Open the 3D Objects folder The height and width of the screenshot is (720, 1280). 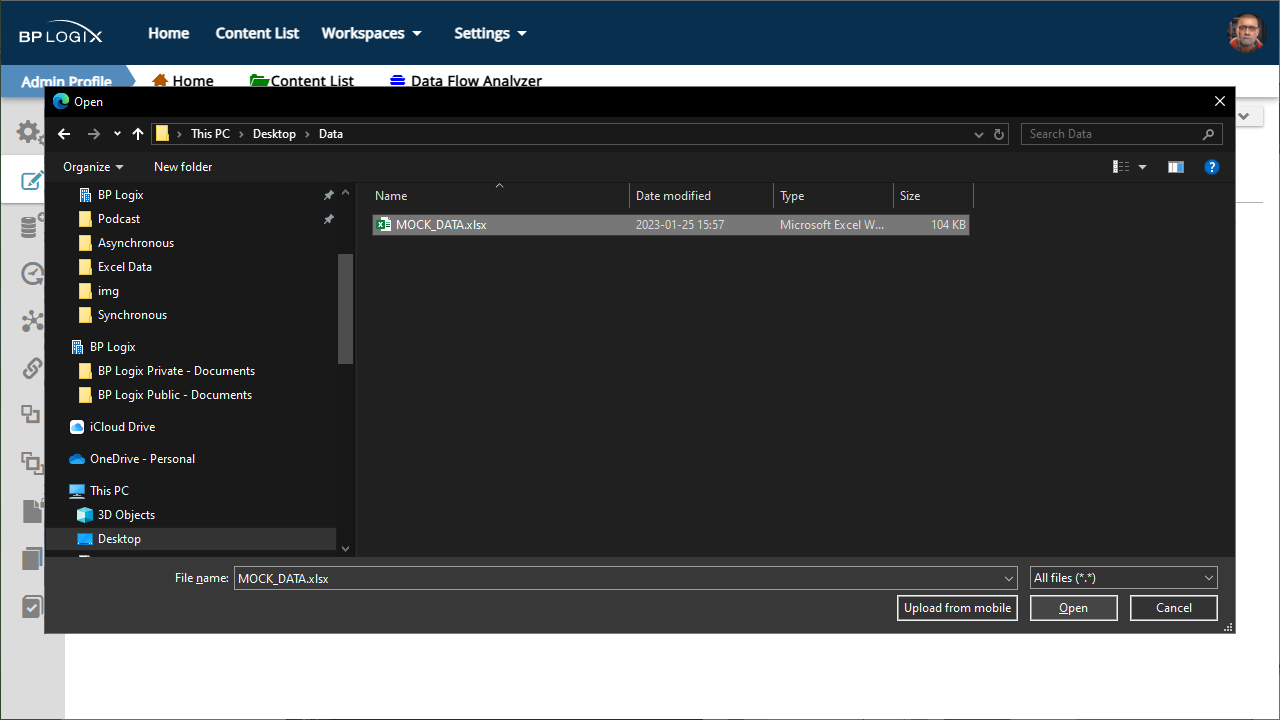pyautogui.click(x=126, y=515)
